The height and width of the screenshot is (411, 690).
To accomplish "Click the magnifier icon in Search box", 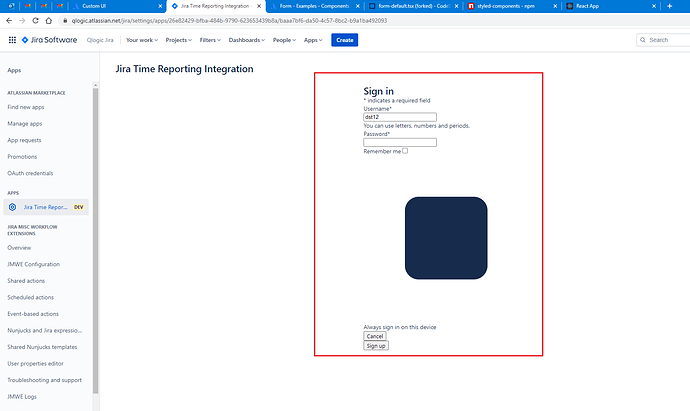I will (643, 40).
